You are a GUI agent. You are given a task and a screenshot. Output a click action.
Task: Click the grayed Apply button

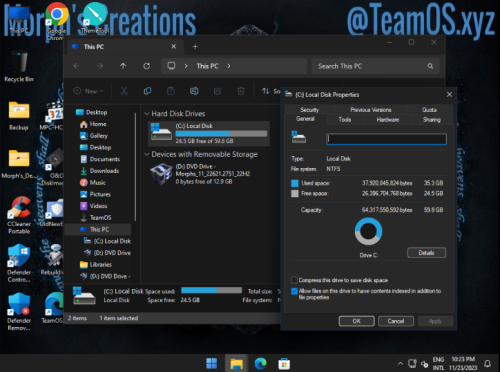[x=435, y=321]
